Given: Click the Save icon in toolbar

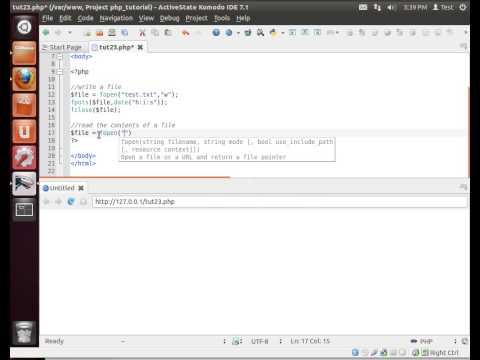Looking at the screenshot, I should [112, 32].
